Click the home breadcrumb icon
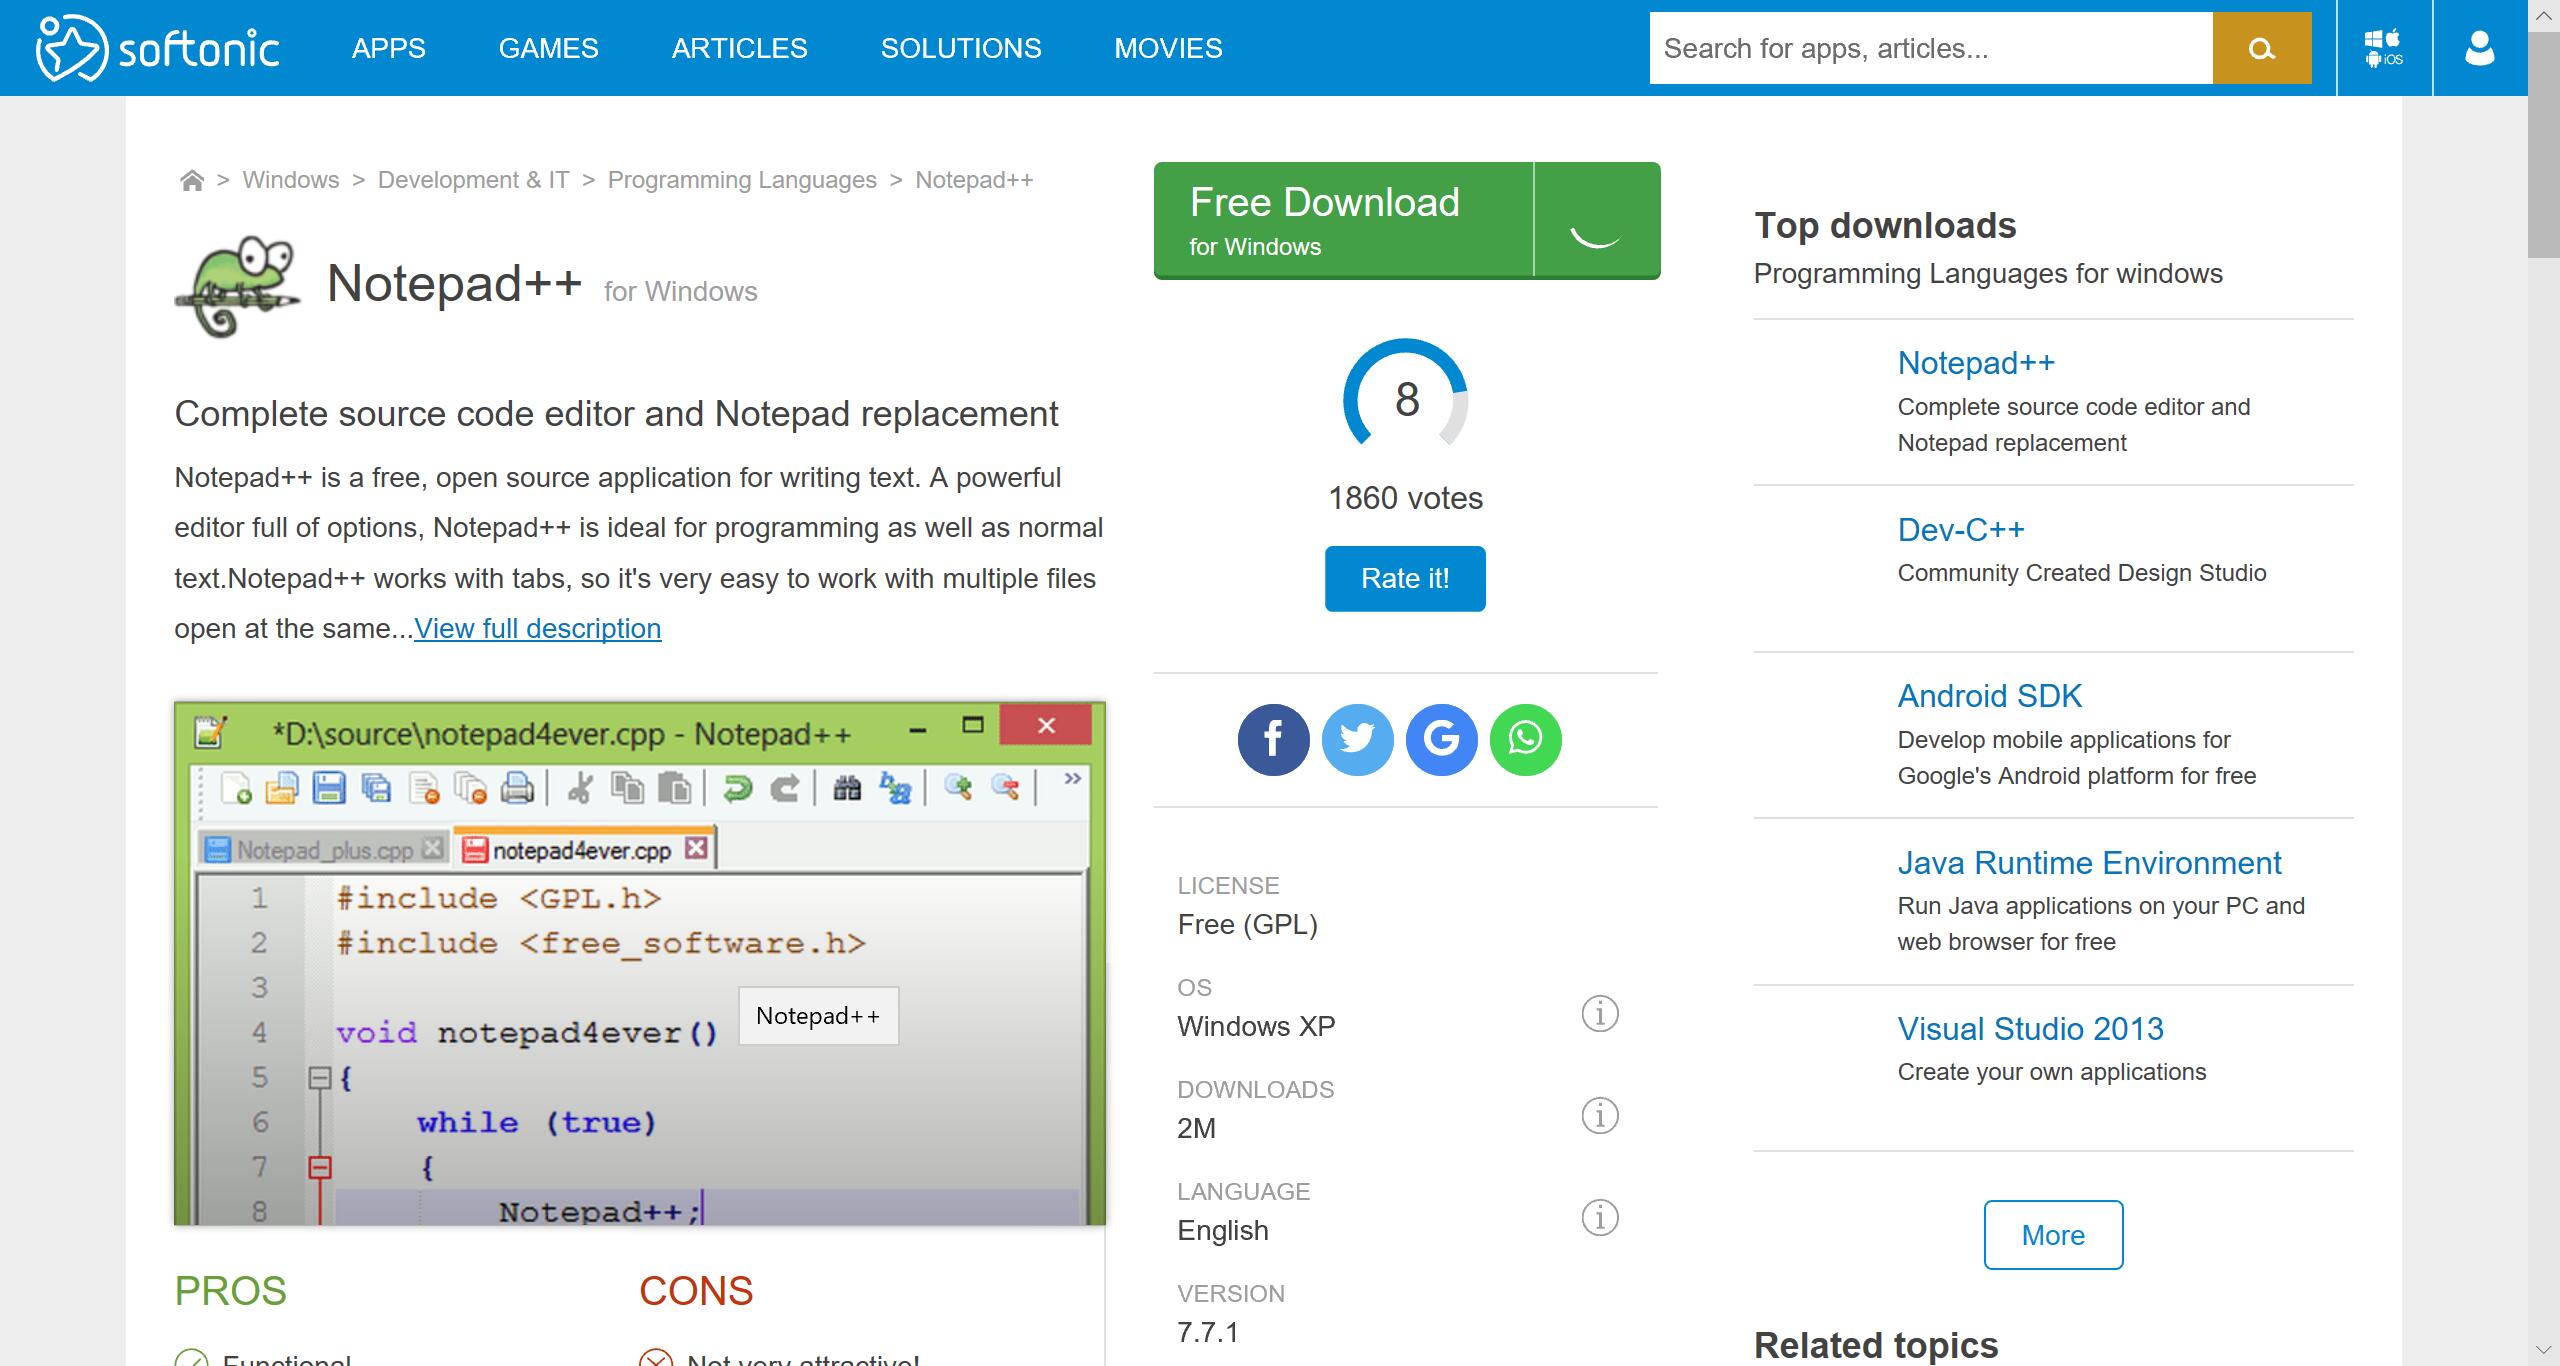Image resolution: width=2560 pixels, height=1366 pixels. coord(191,180)
